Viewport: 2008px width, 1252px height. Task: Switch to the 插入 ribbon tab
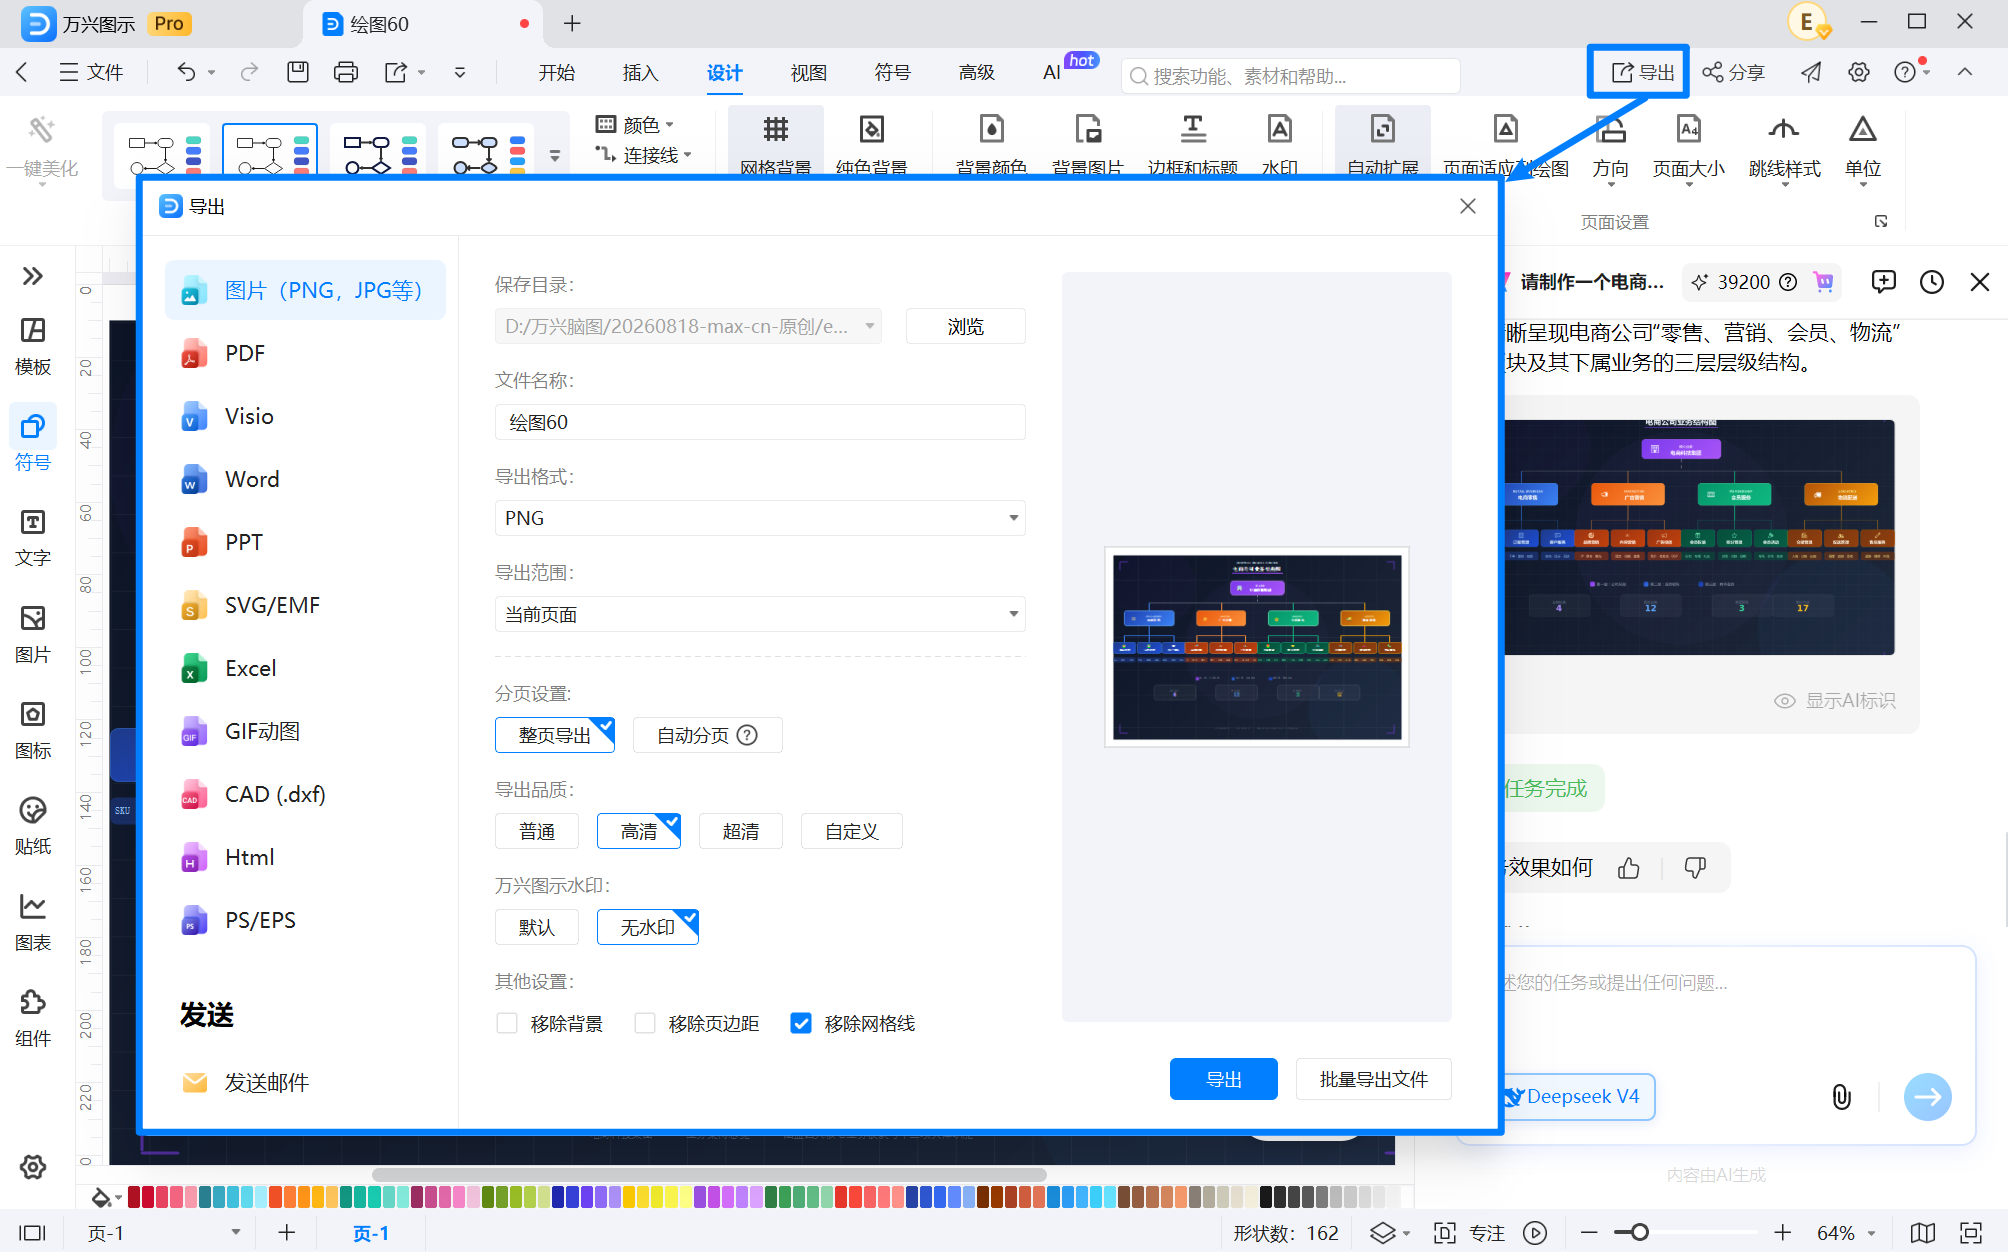coord(640,72)
